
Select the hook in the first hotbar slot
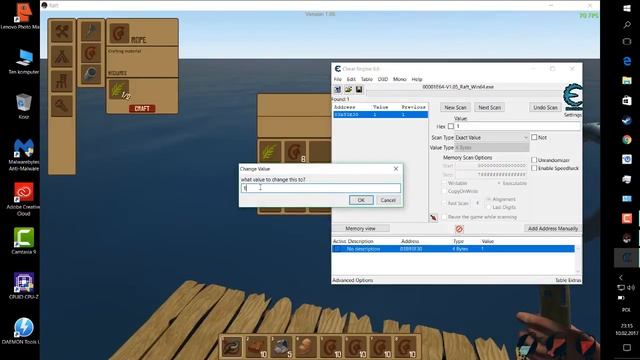[x=232, y=347]
